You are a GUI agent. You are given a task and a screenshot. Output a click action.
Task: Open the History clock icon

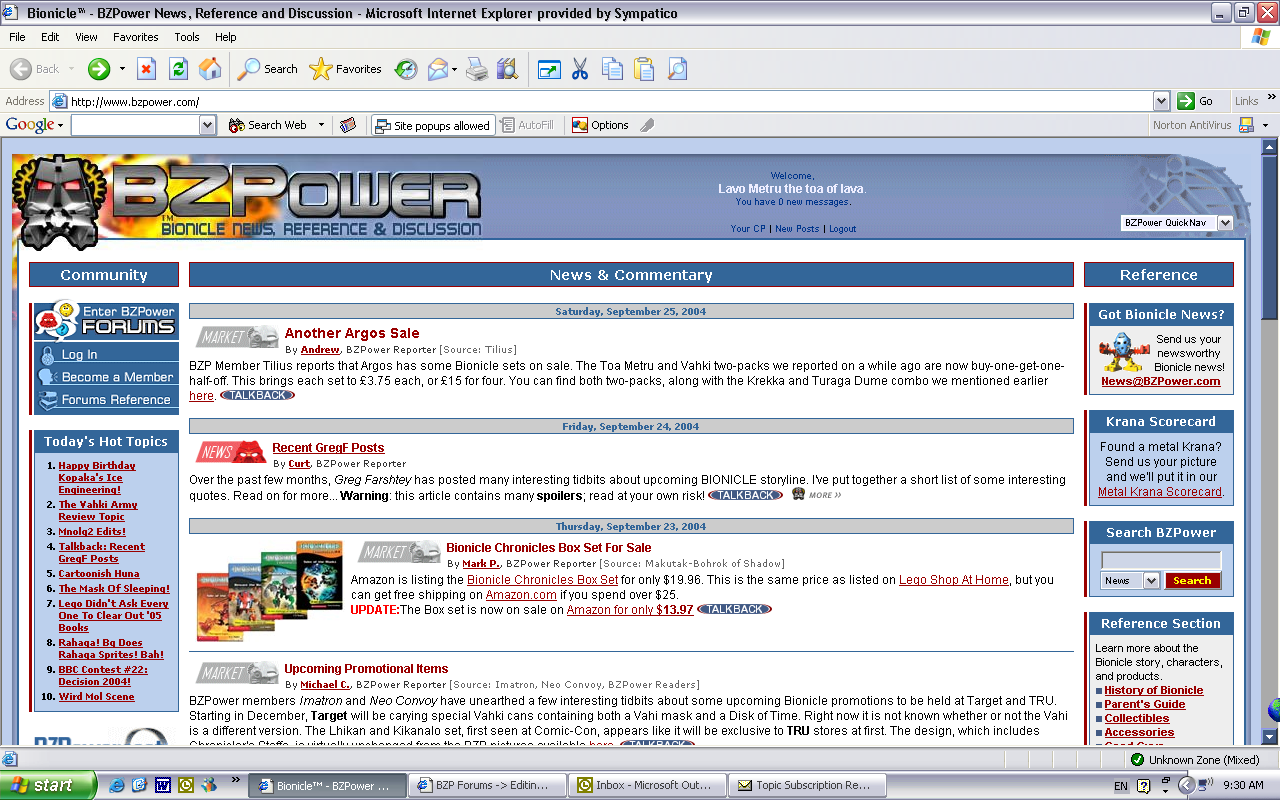pos(406,69)
